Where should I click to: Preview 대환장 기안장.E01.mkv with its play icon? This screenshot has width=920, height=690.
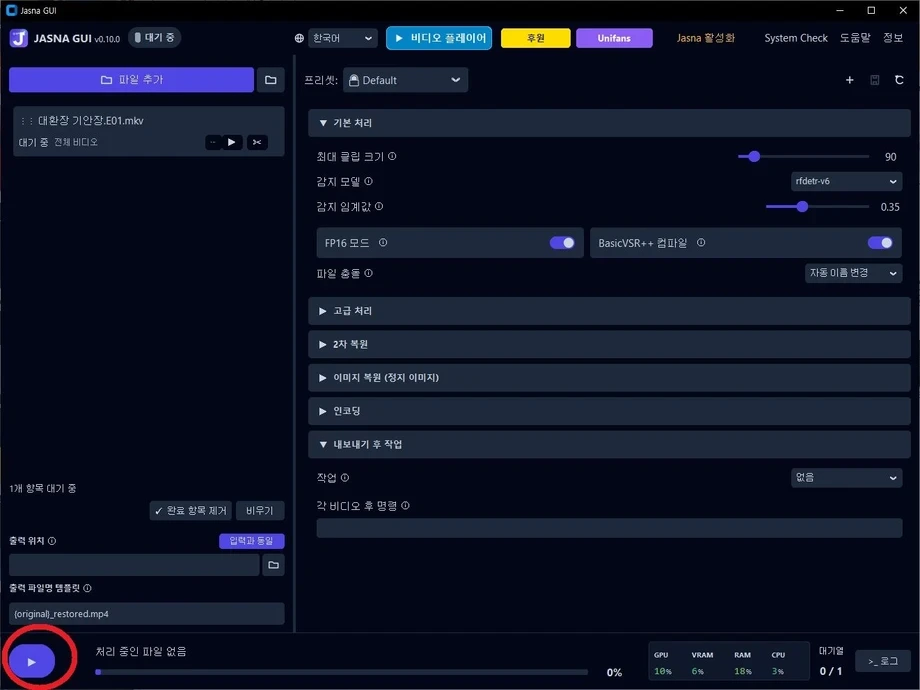232,142
